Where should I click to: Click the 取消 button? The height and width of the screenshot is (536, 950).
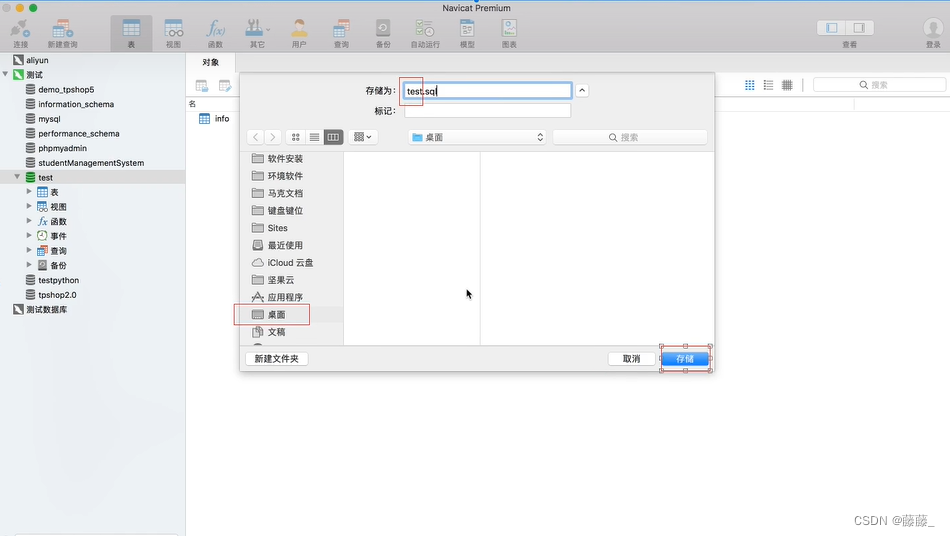(631, 359)
